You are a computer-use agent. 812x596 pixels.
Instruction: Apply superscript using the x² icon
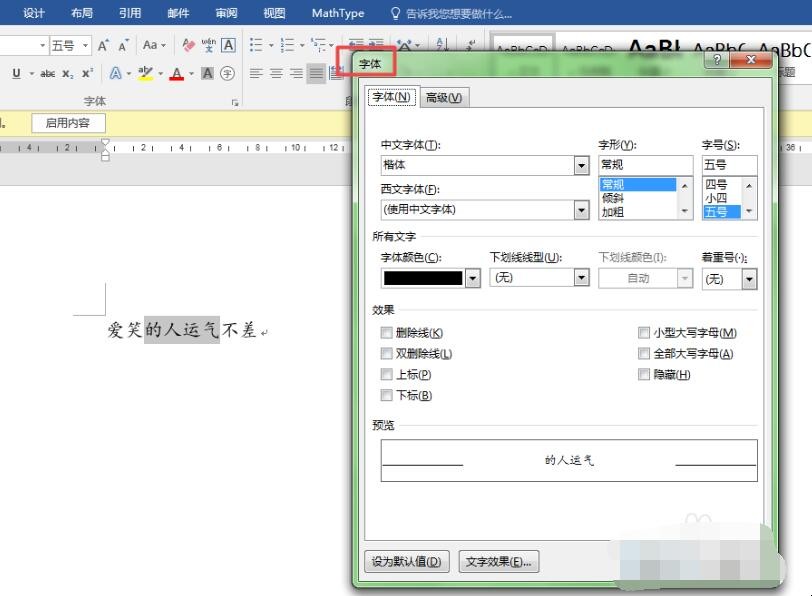click(88, 74)
